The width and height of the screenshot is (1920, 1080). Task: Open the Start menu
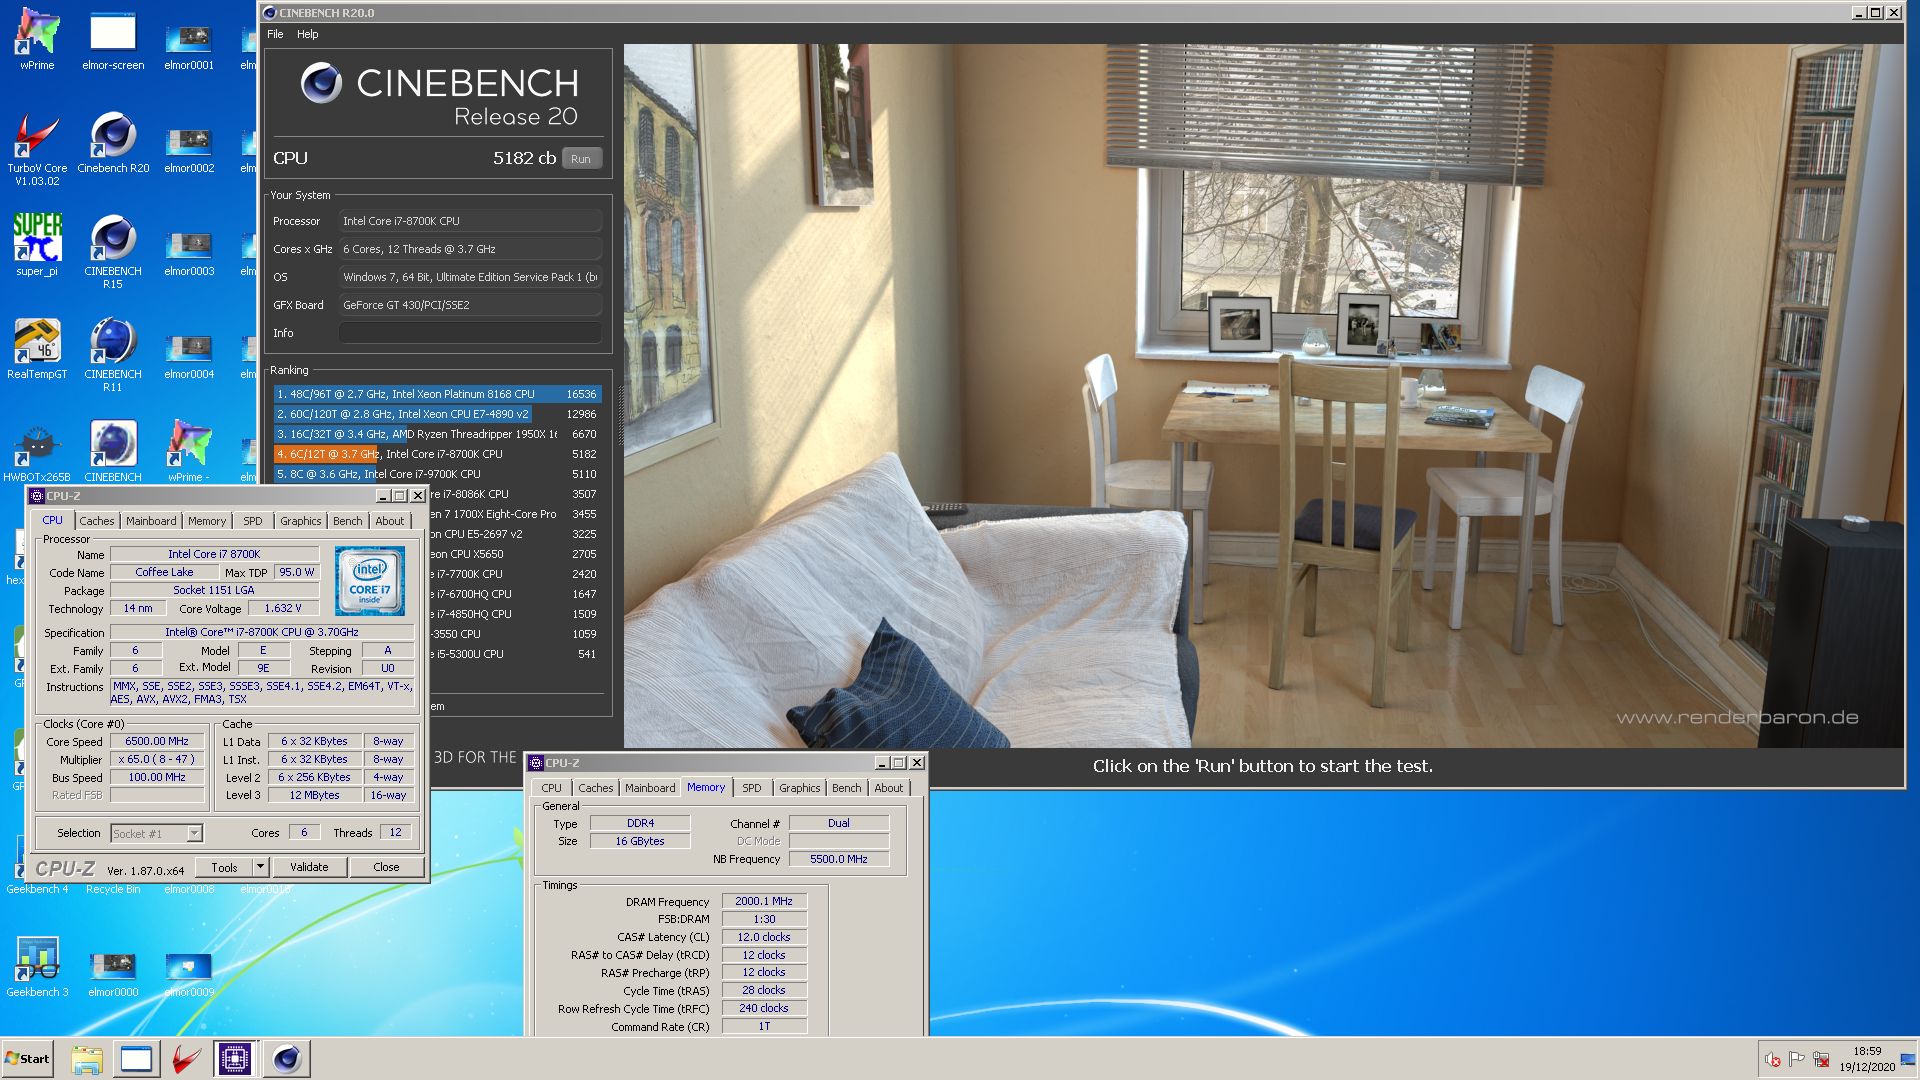[27, 1059]
